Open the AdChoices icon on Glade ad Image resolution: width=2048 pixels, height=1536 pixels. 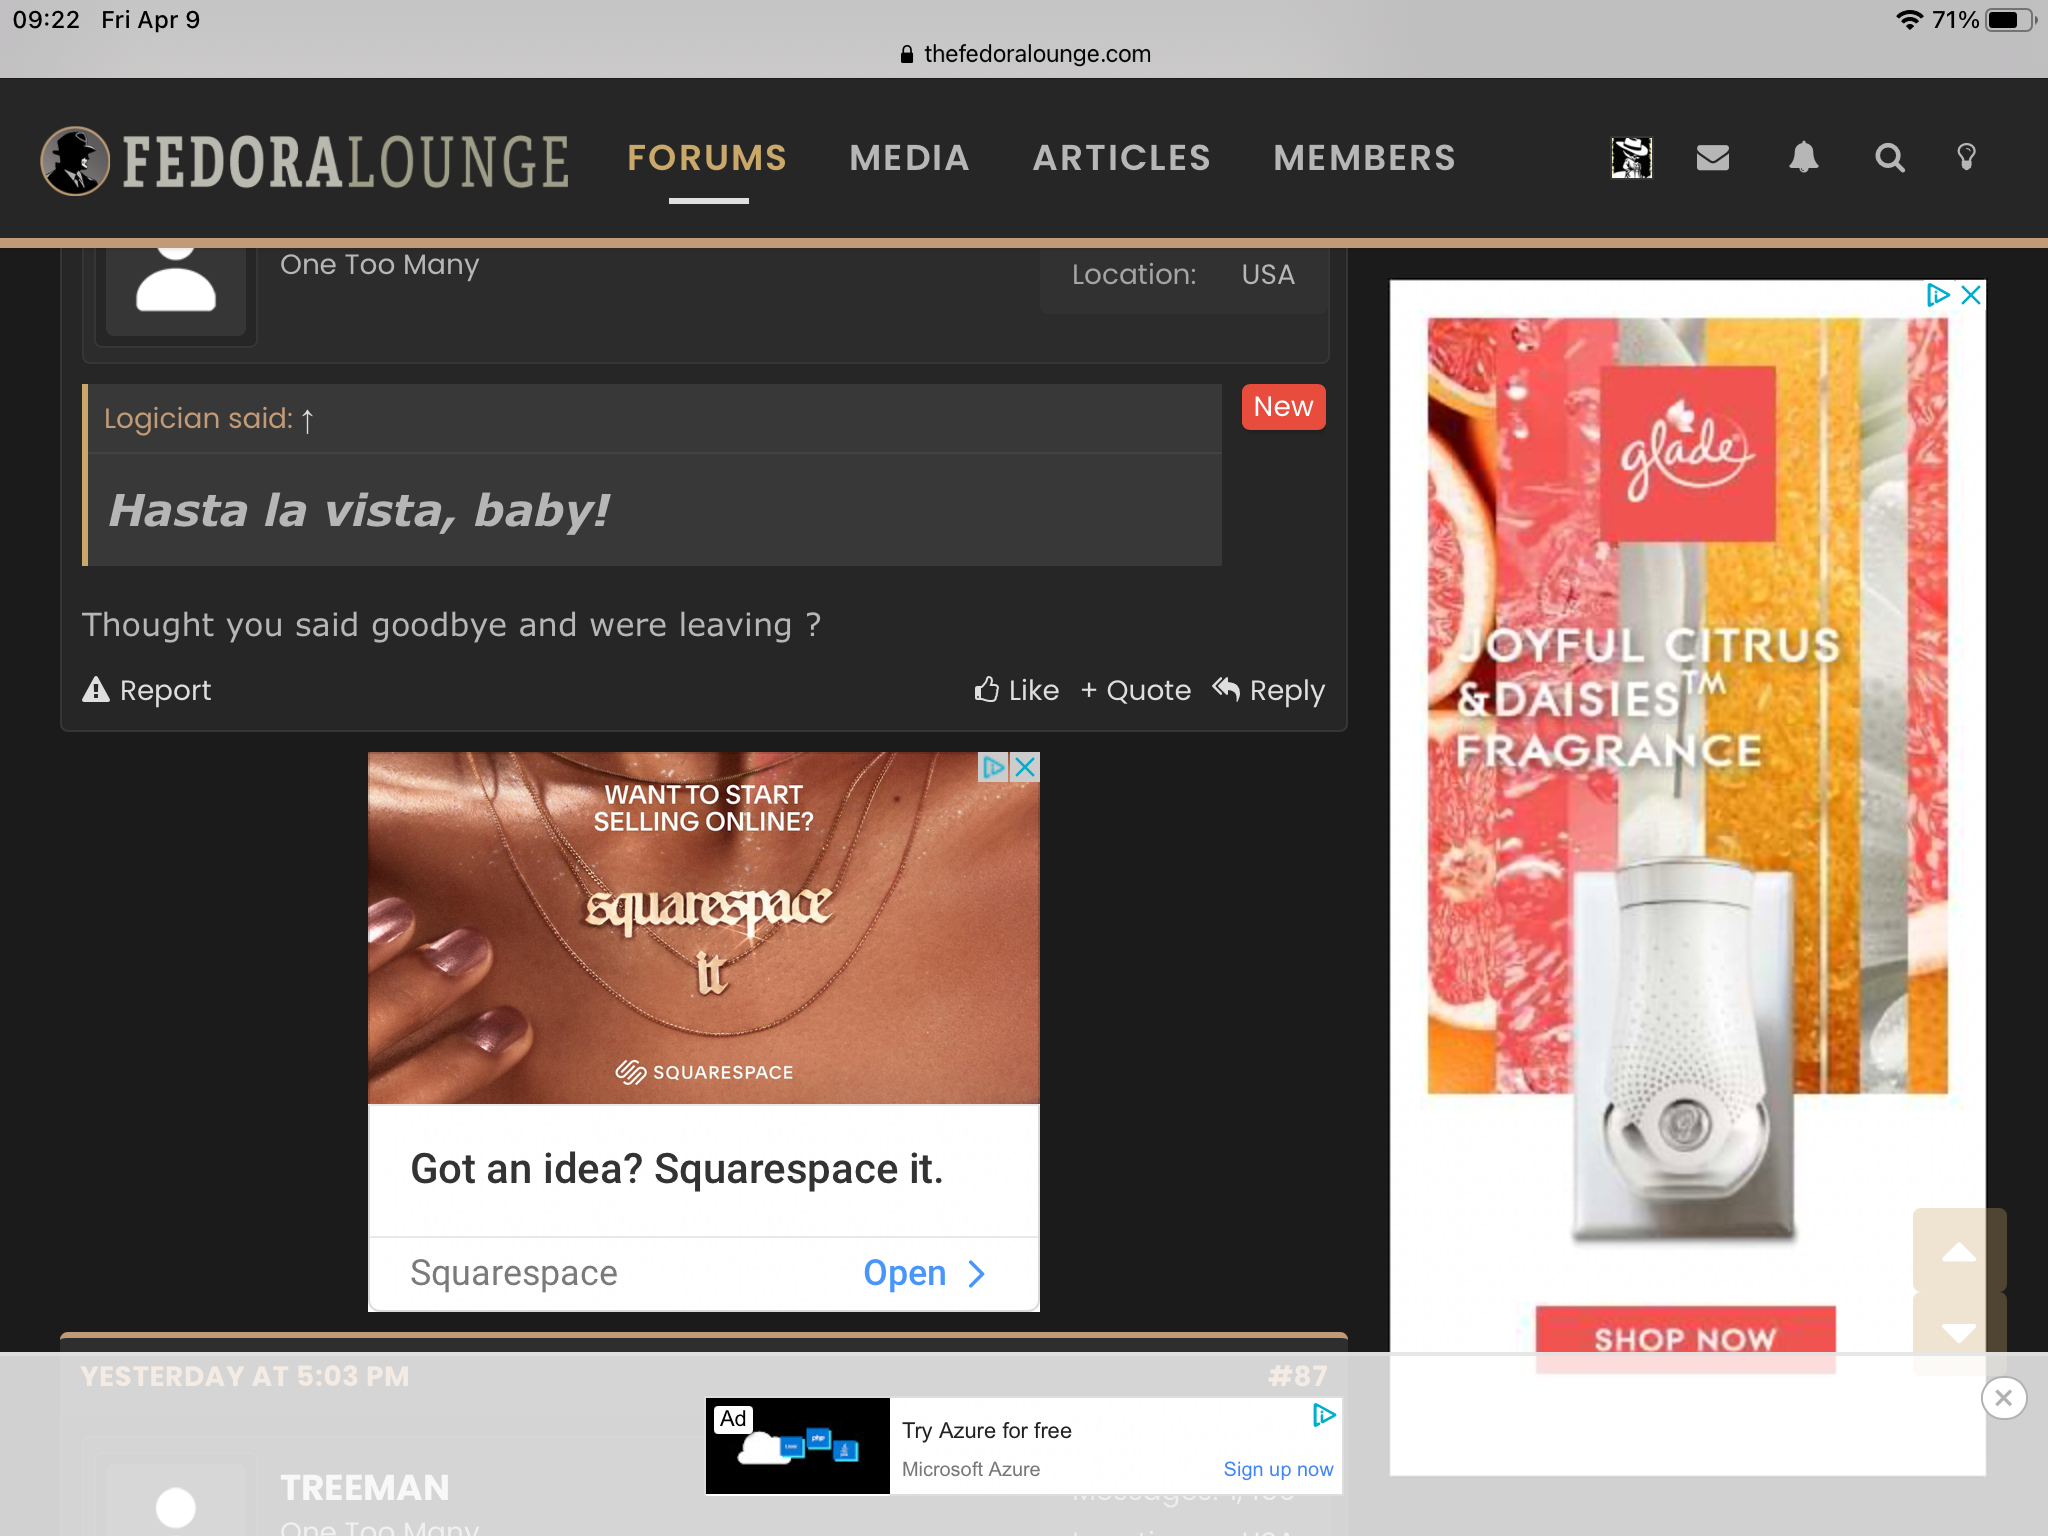point(1938,295)
